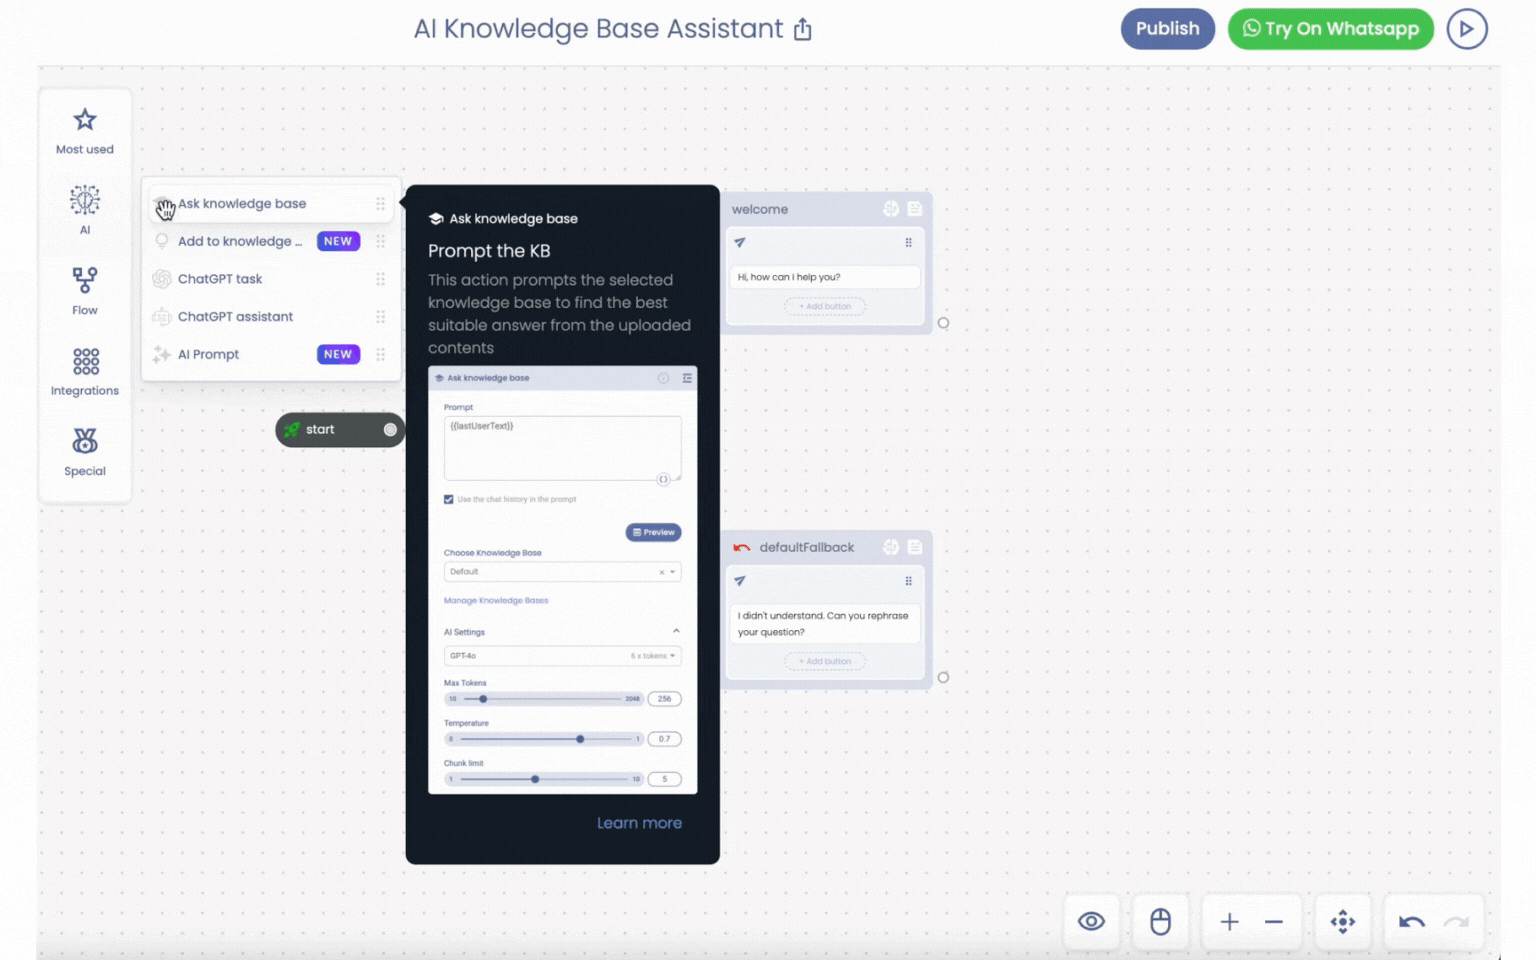1536x960 pixels.
Task: Click the mouse mode icon
Action: pos(1160,922)
